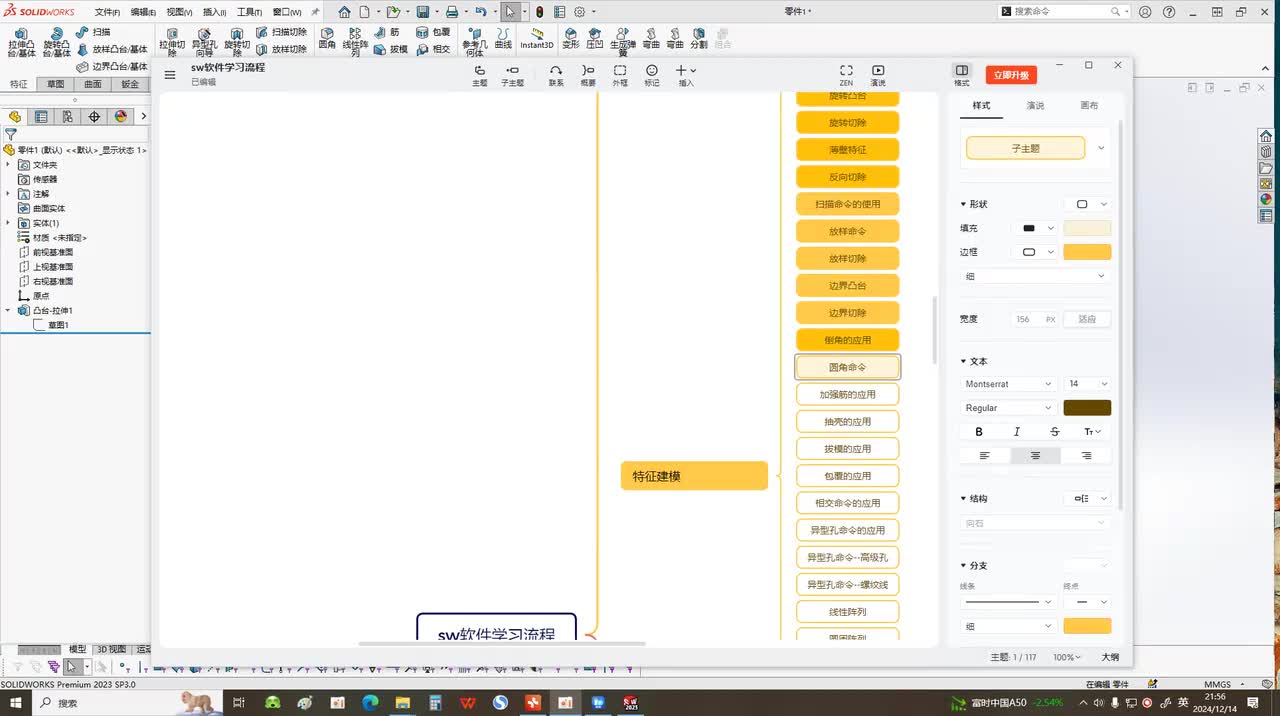Click the 旋转凸台/基体 revolve boss tool

tap(56, 42)
